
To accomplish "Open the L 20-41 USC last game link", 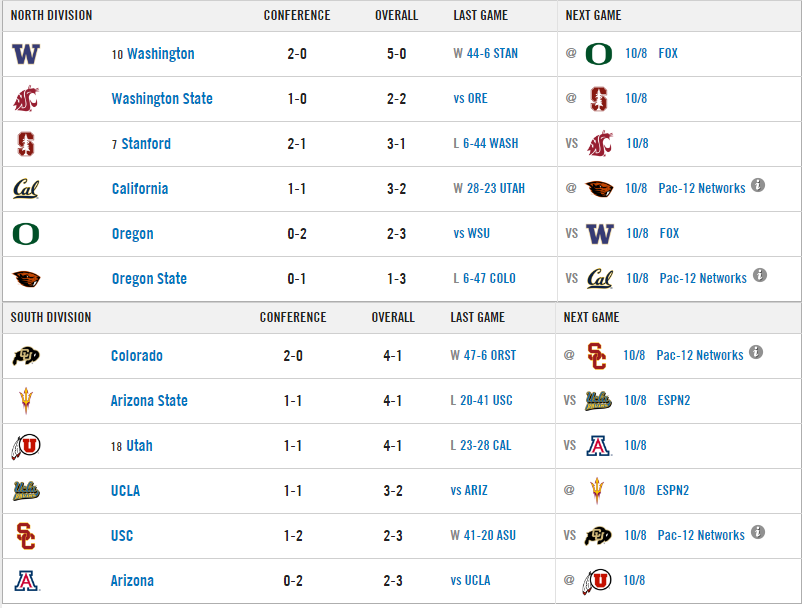I will (x=481, y=400).
